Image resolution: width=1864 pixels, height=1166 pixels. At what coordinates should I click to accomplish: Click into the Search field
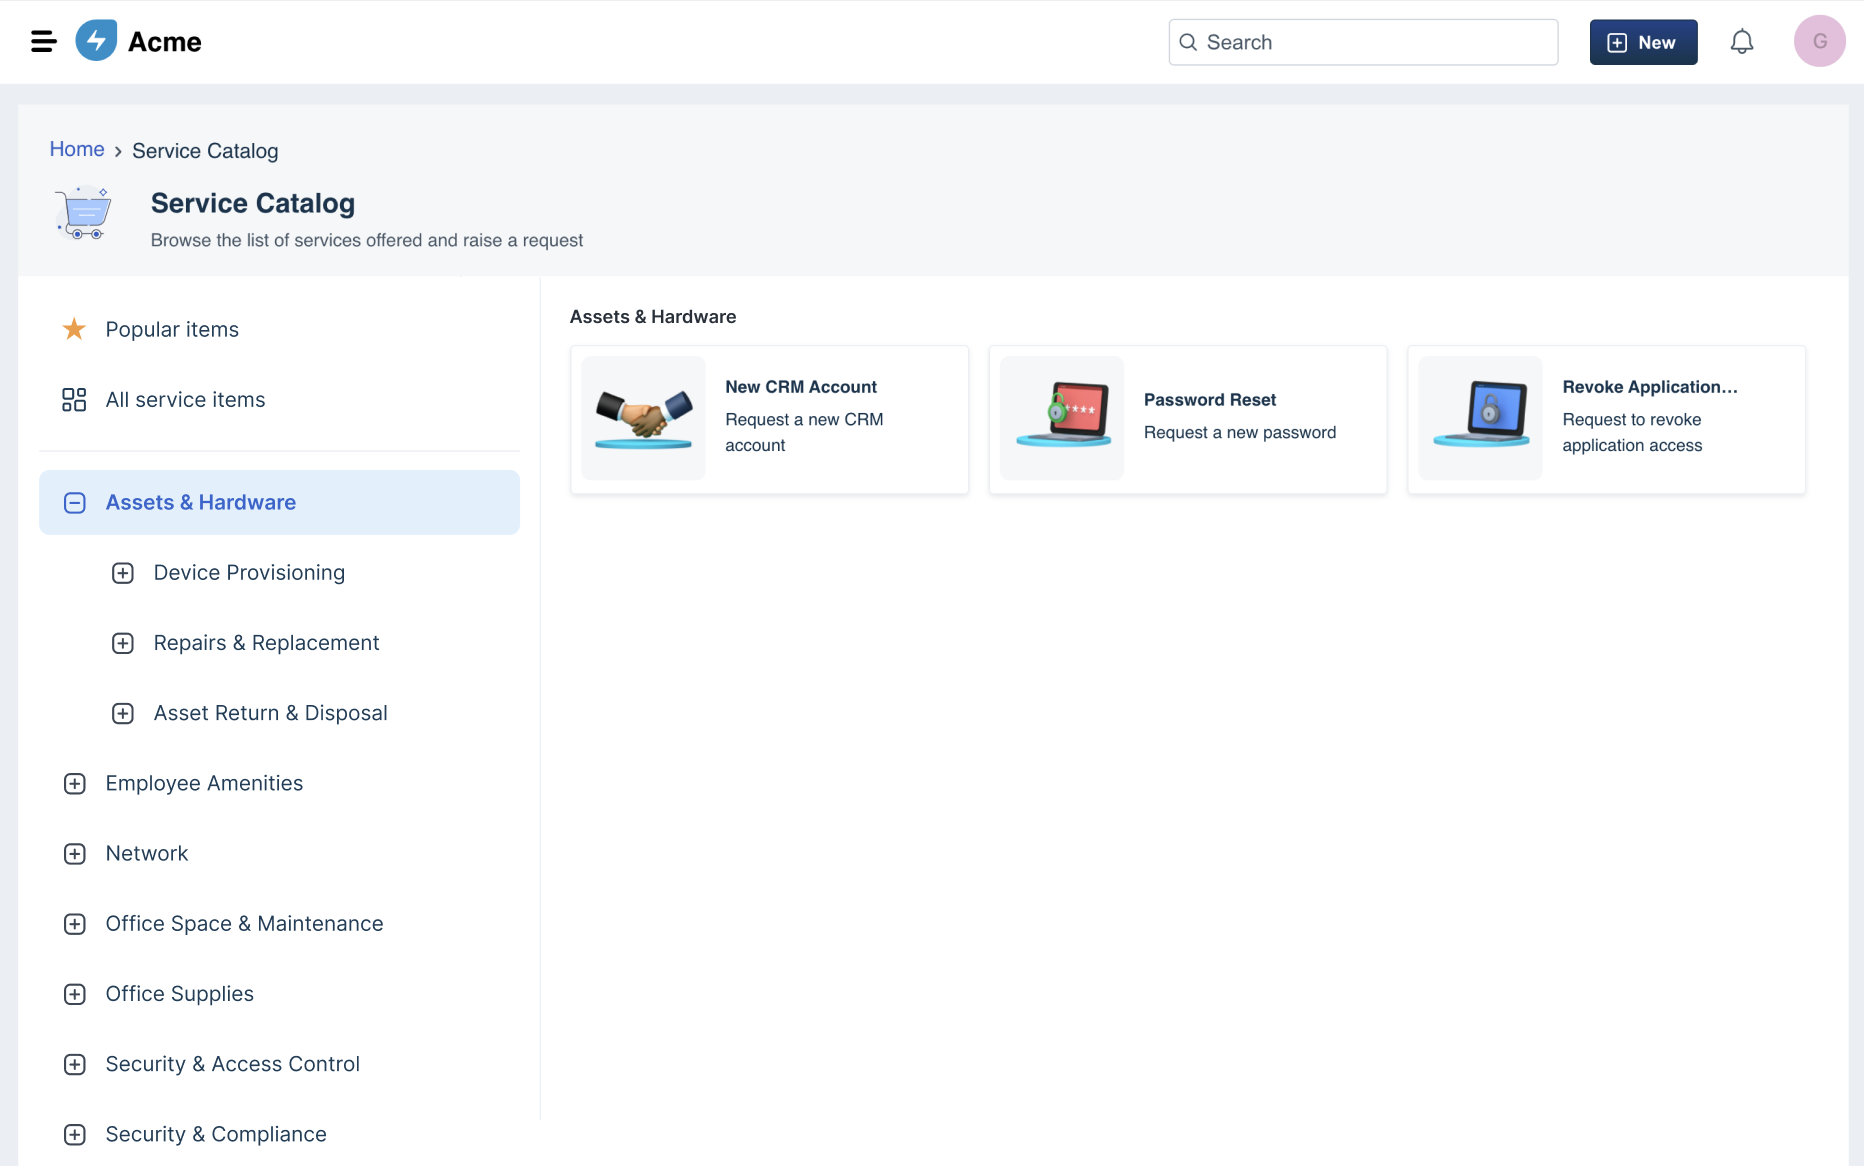click(1363, 42)
